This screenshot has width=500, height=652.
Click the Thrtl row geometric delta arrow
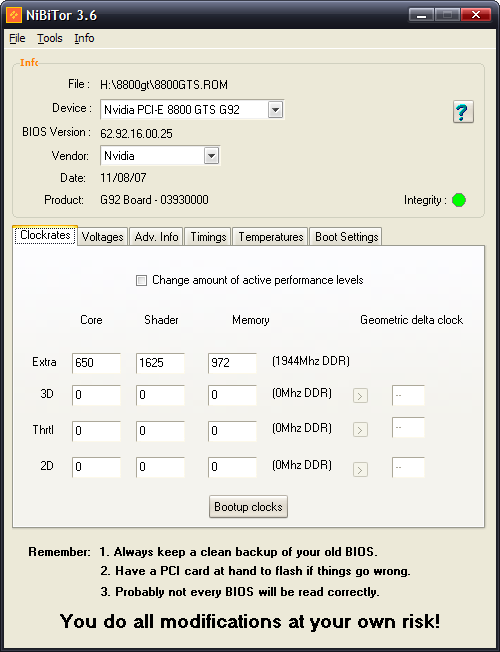click(360, 430)
